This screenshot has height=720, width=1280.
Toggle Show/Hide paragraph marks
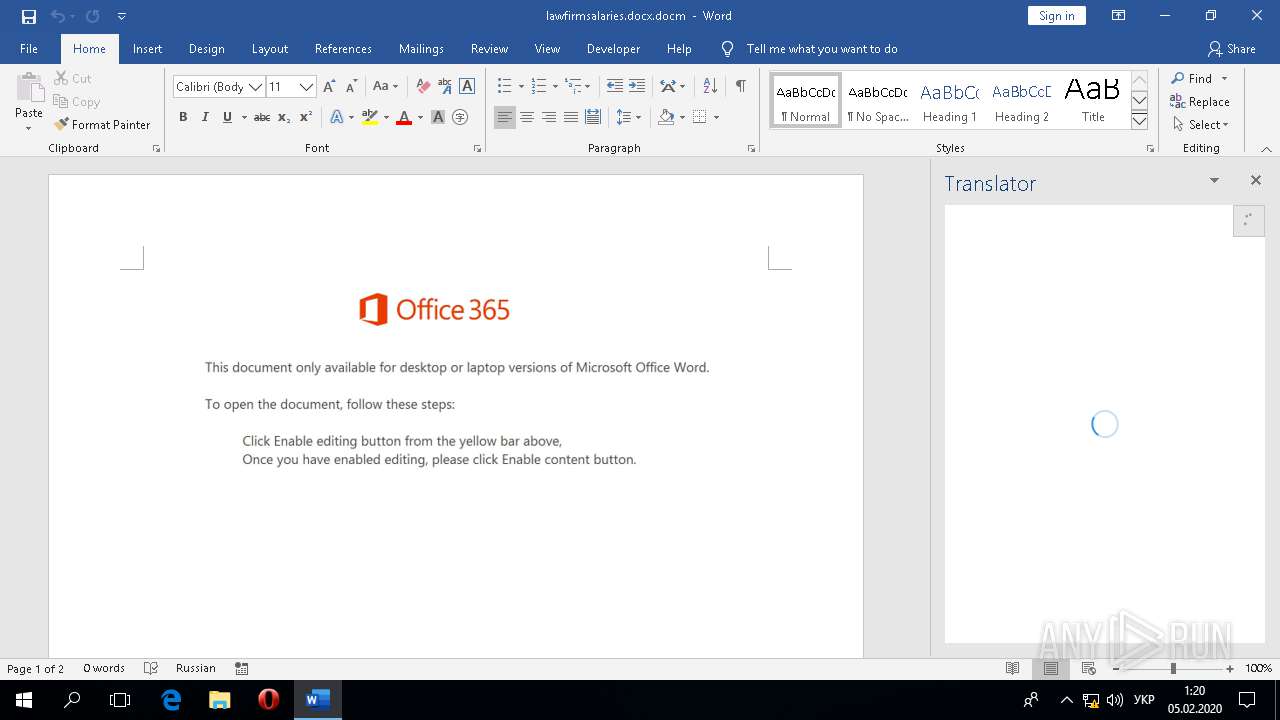[740, 87]
